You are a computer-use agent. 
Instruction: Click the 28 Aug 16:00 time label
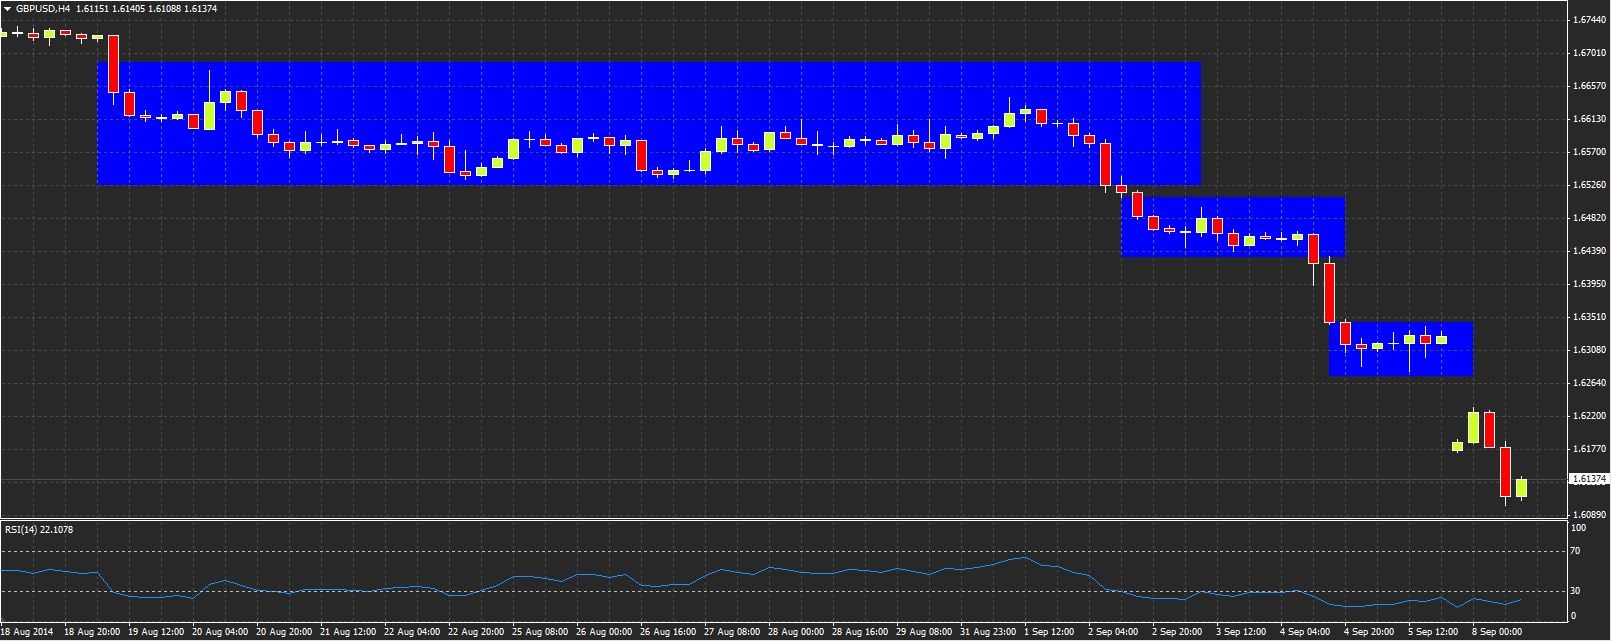pos(859,632)
